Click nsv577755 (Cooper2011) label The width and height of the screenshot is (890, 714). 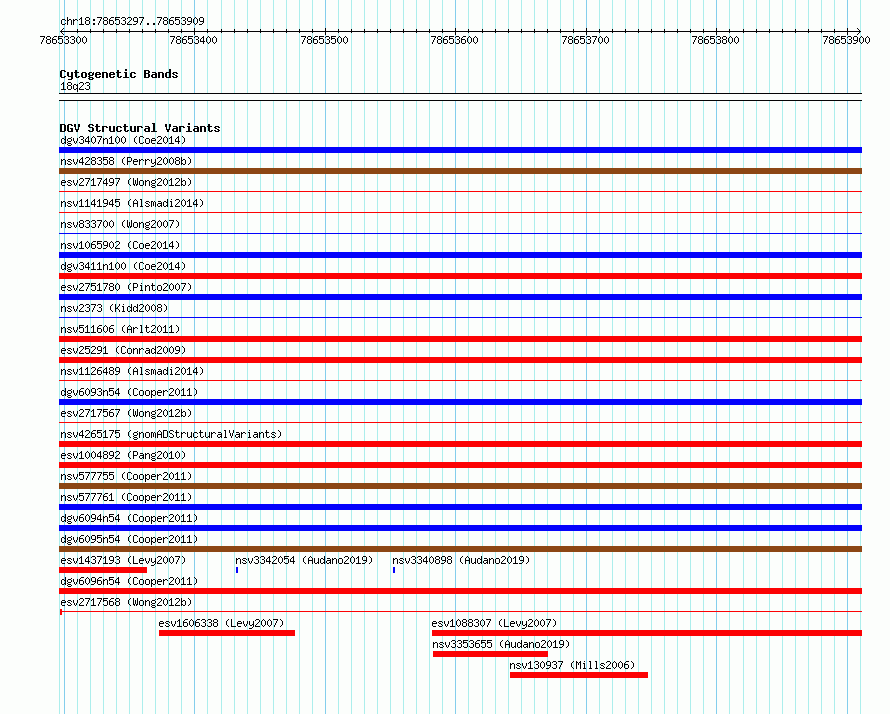[126, 476]
